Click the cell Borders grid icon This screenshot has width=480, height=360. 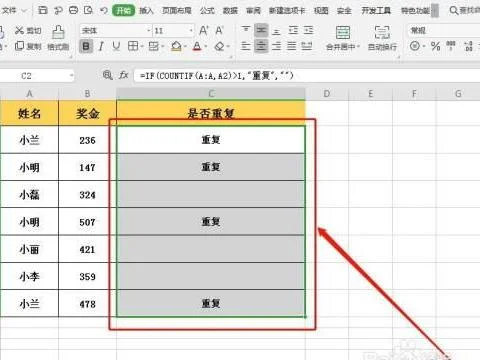tap(133, 46)
